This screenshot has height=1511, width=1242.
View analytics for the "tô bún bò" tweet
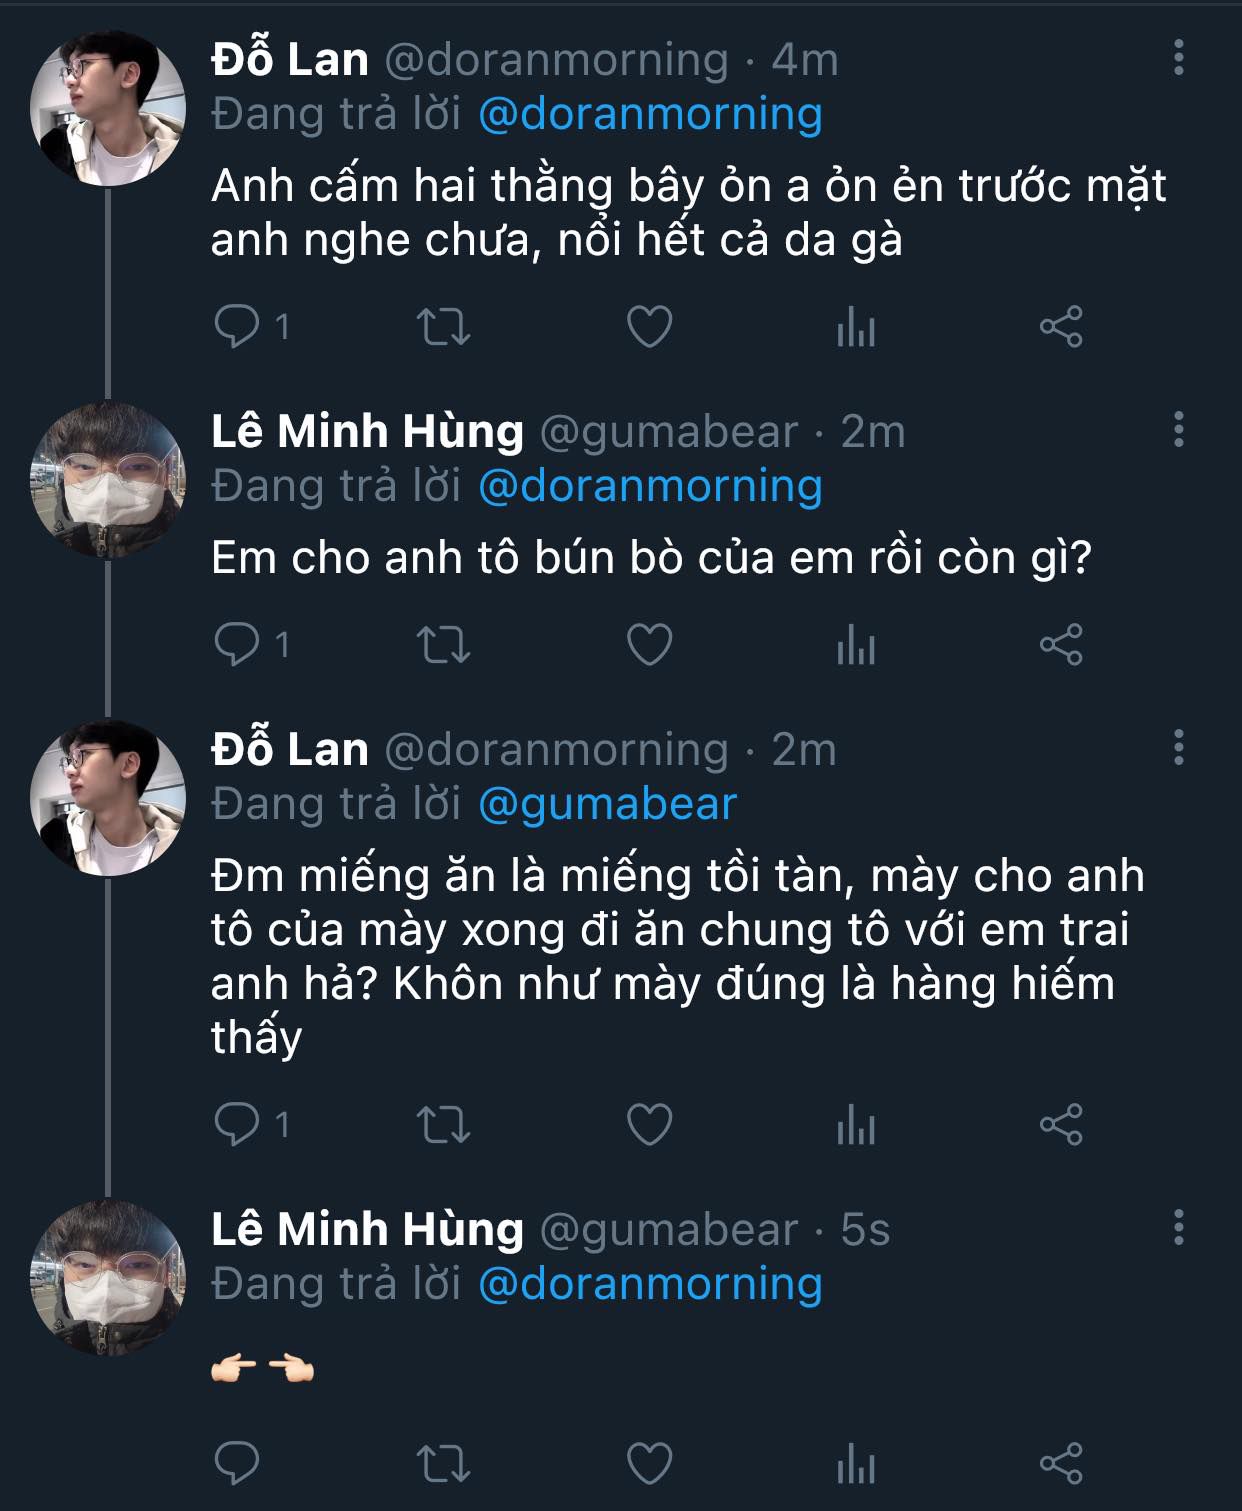[856, 645]
